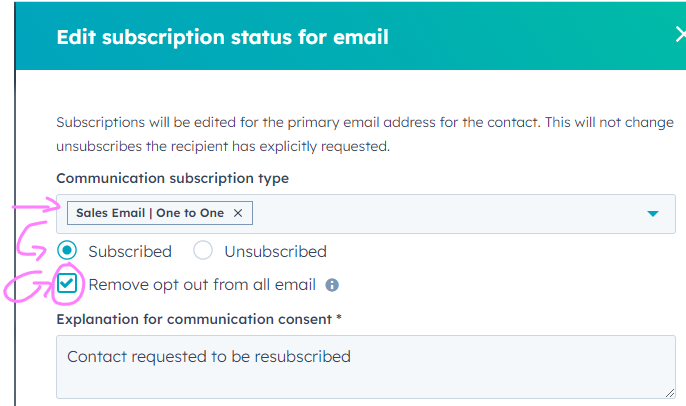Focus the explanation for consent text area
Viewport: 686px width, 406px height.
[365, 366]
